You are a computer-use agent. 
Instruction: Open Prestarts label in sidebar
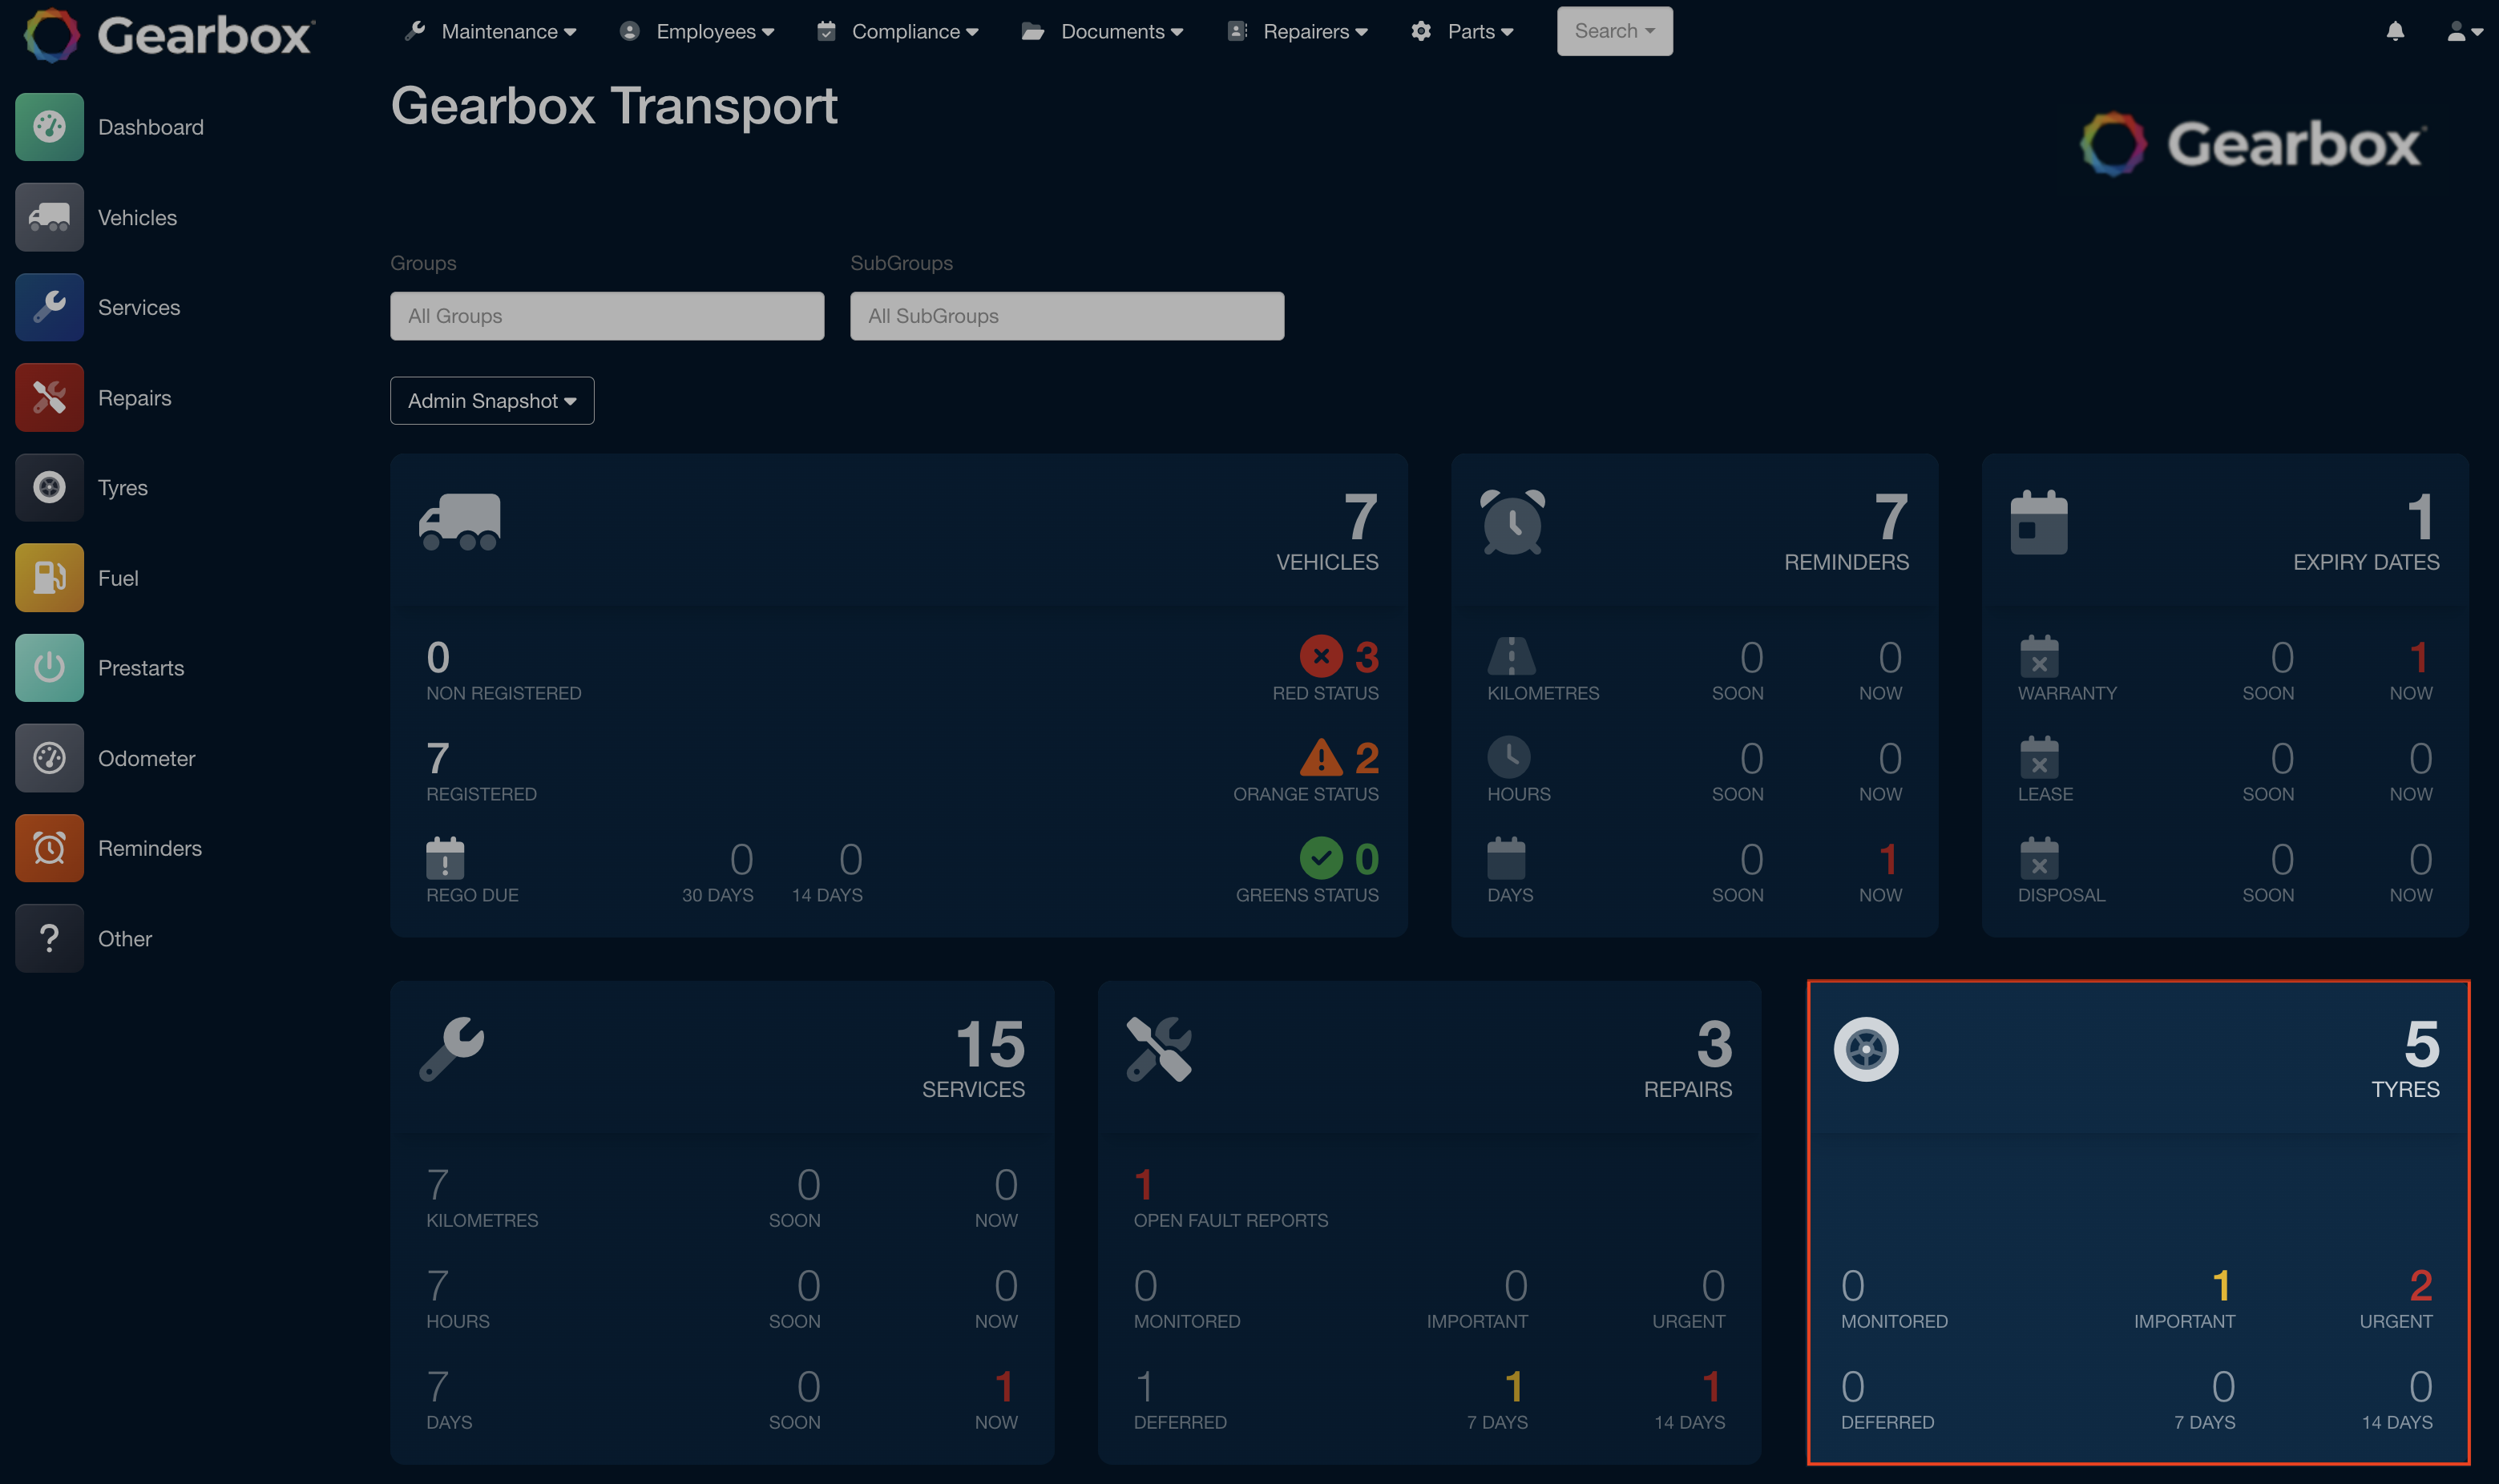point(141,667)
